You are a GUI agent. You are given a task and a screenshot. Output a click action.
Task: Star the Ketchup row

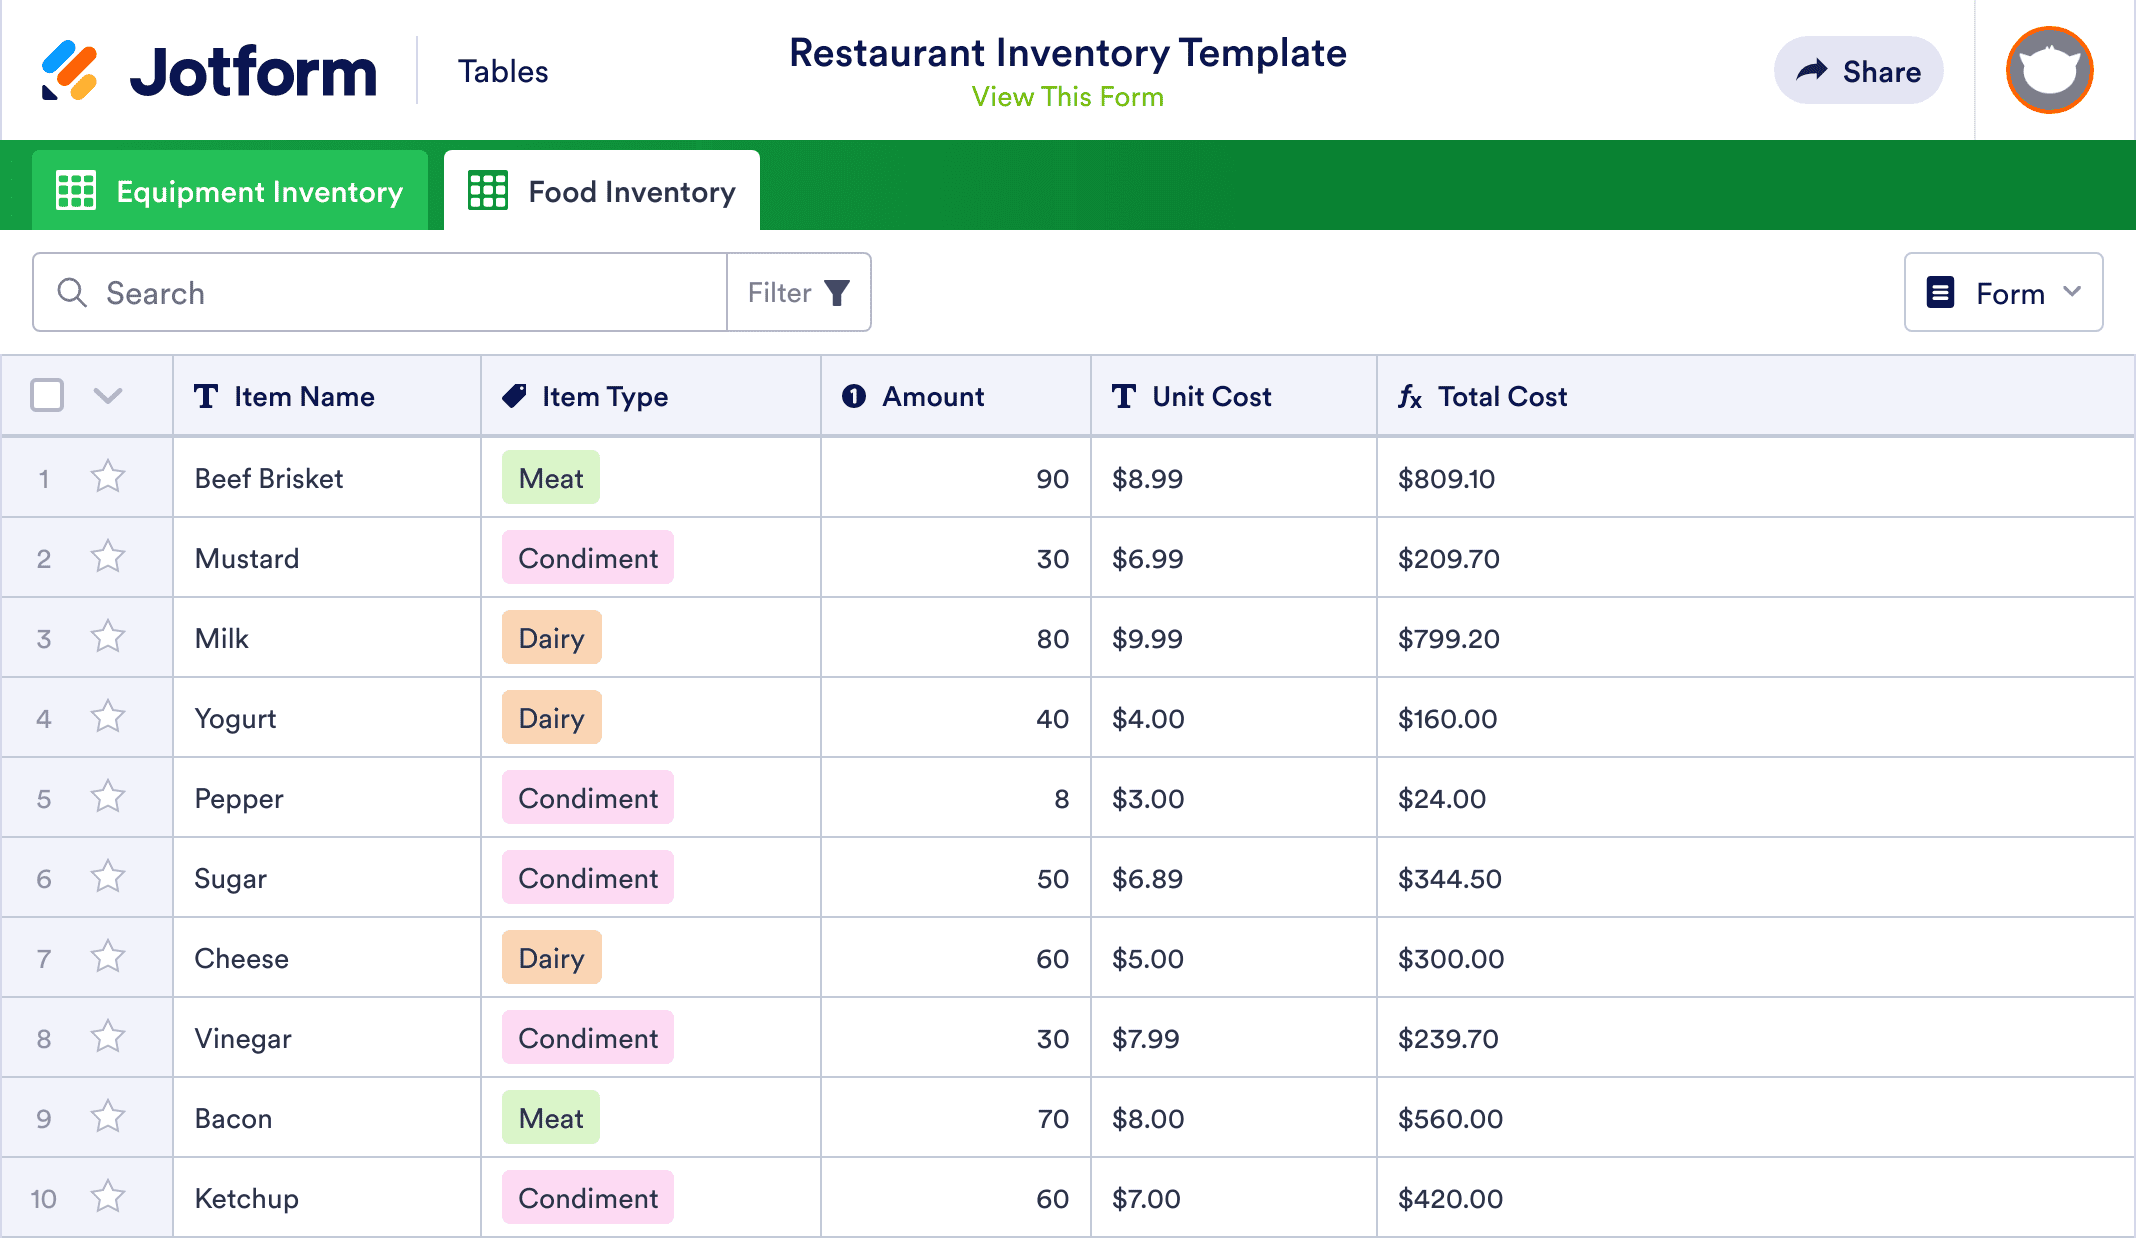pos(108,1197)
